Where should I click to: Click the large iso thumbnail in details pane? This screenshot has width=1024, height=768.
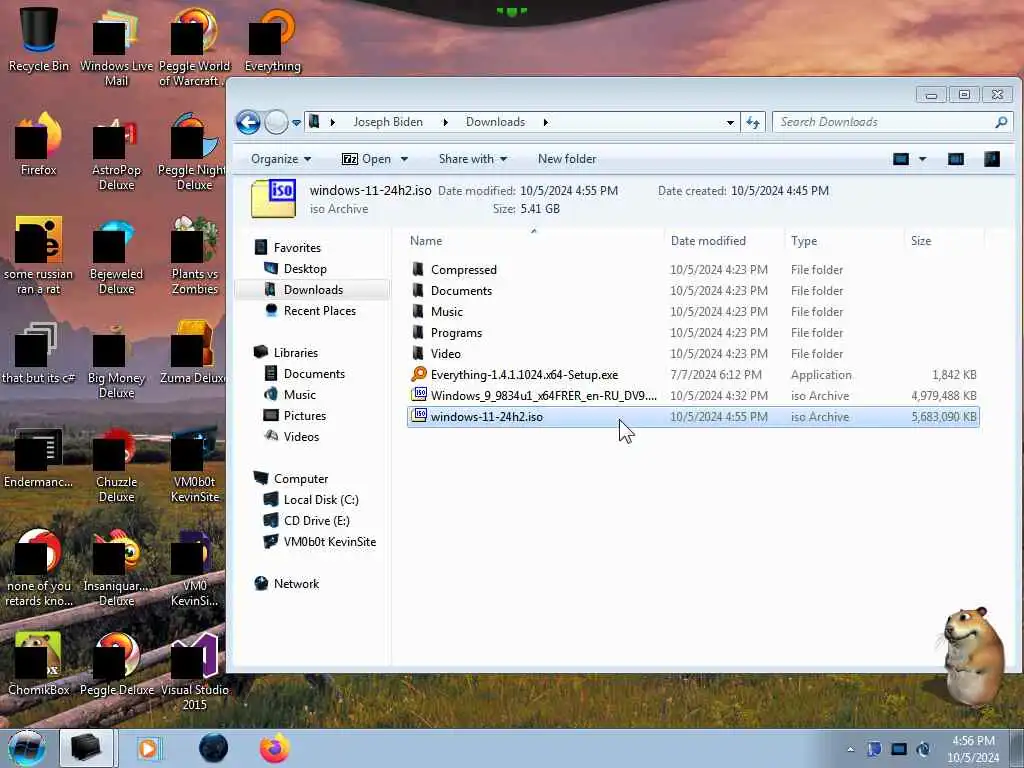pos(273,199)
